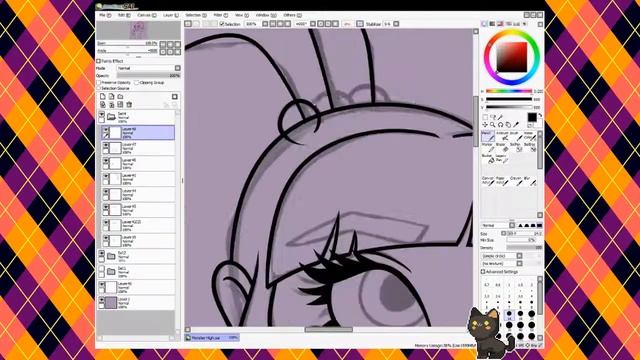This screenshot has width=640, height=360.
Task: Open the layer blending Mode dropdown
Action: 178,68
